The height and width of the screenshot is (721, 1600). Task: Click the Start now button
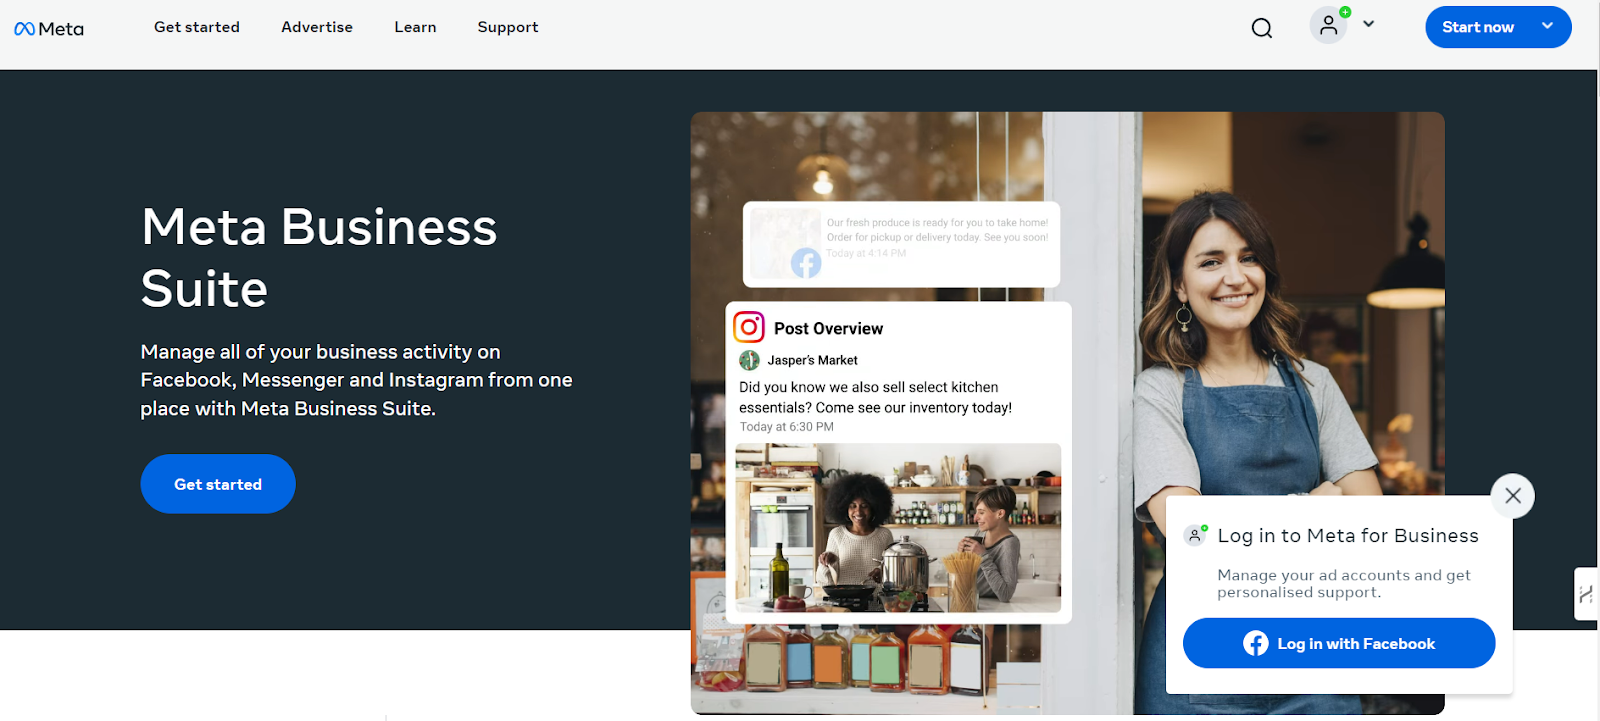pos(1477,27)
